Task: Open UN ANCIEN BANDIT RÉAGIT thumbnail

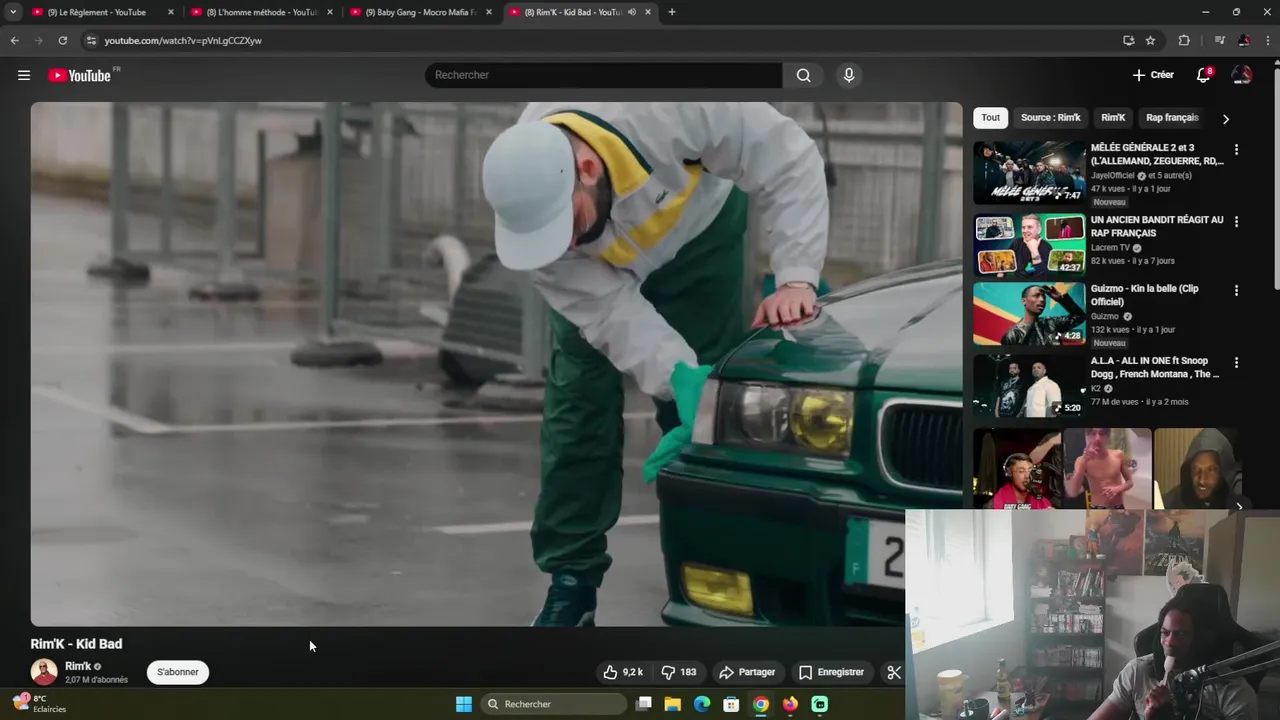Action: click(x=1029, y=244)
